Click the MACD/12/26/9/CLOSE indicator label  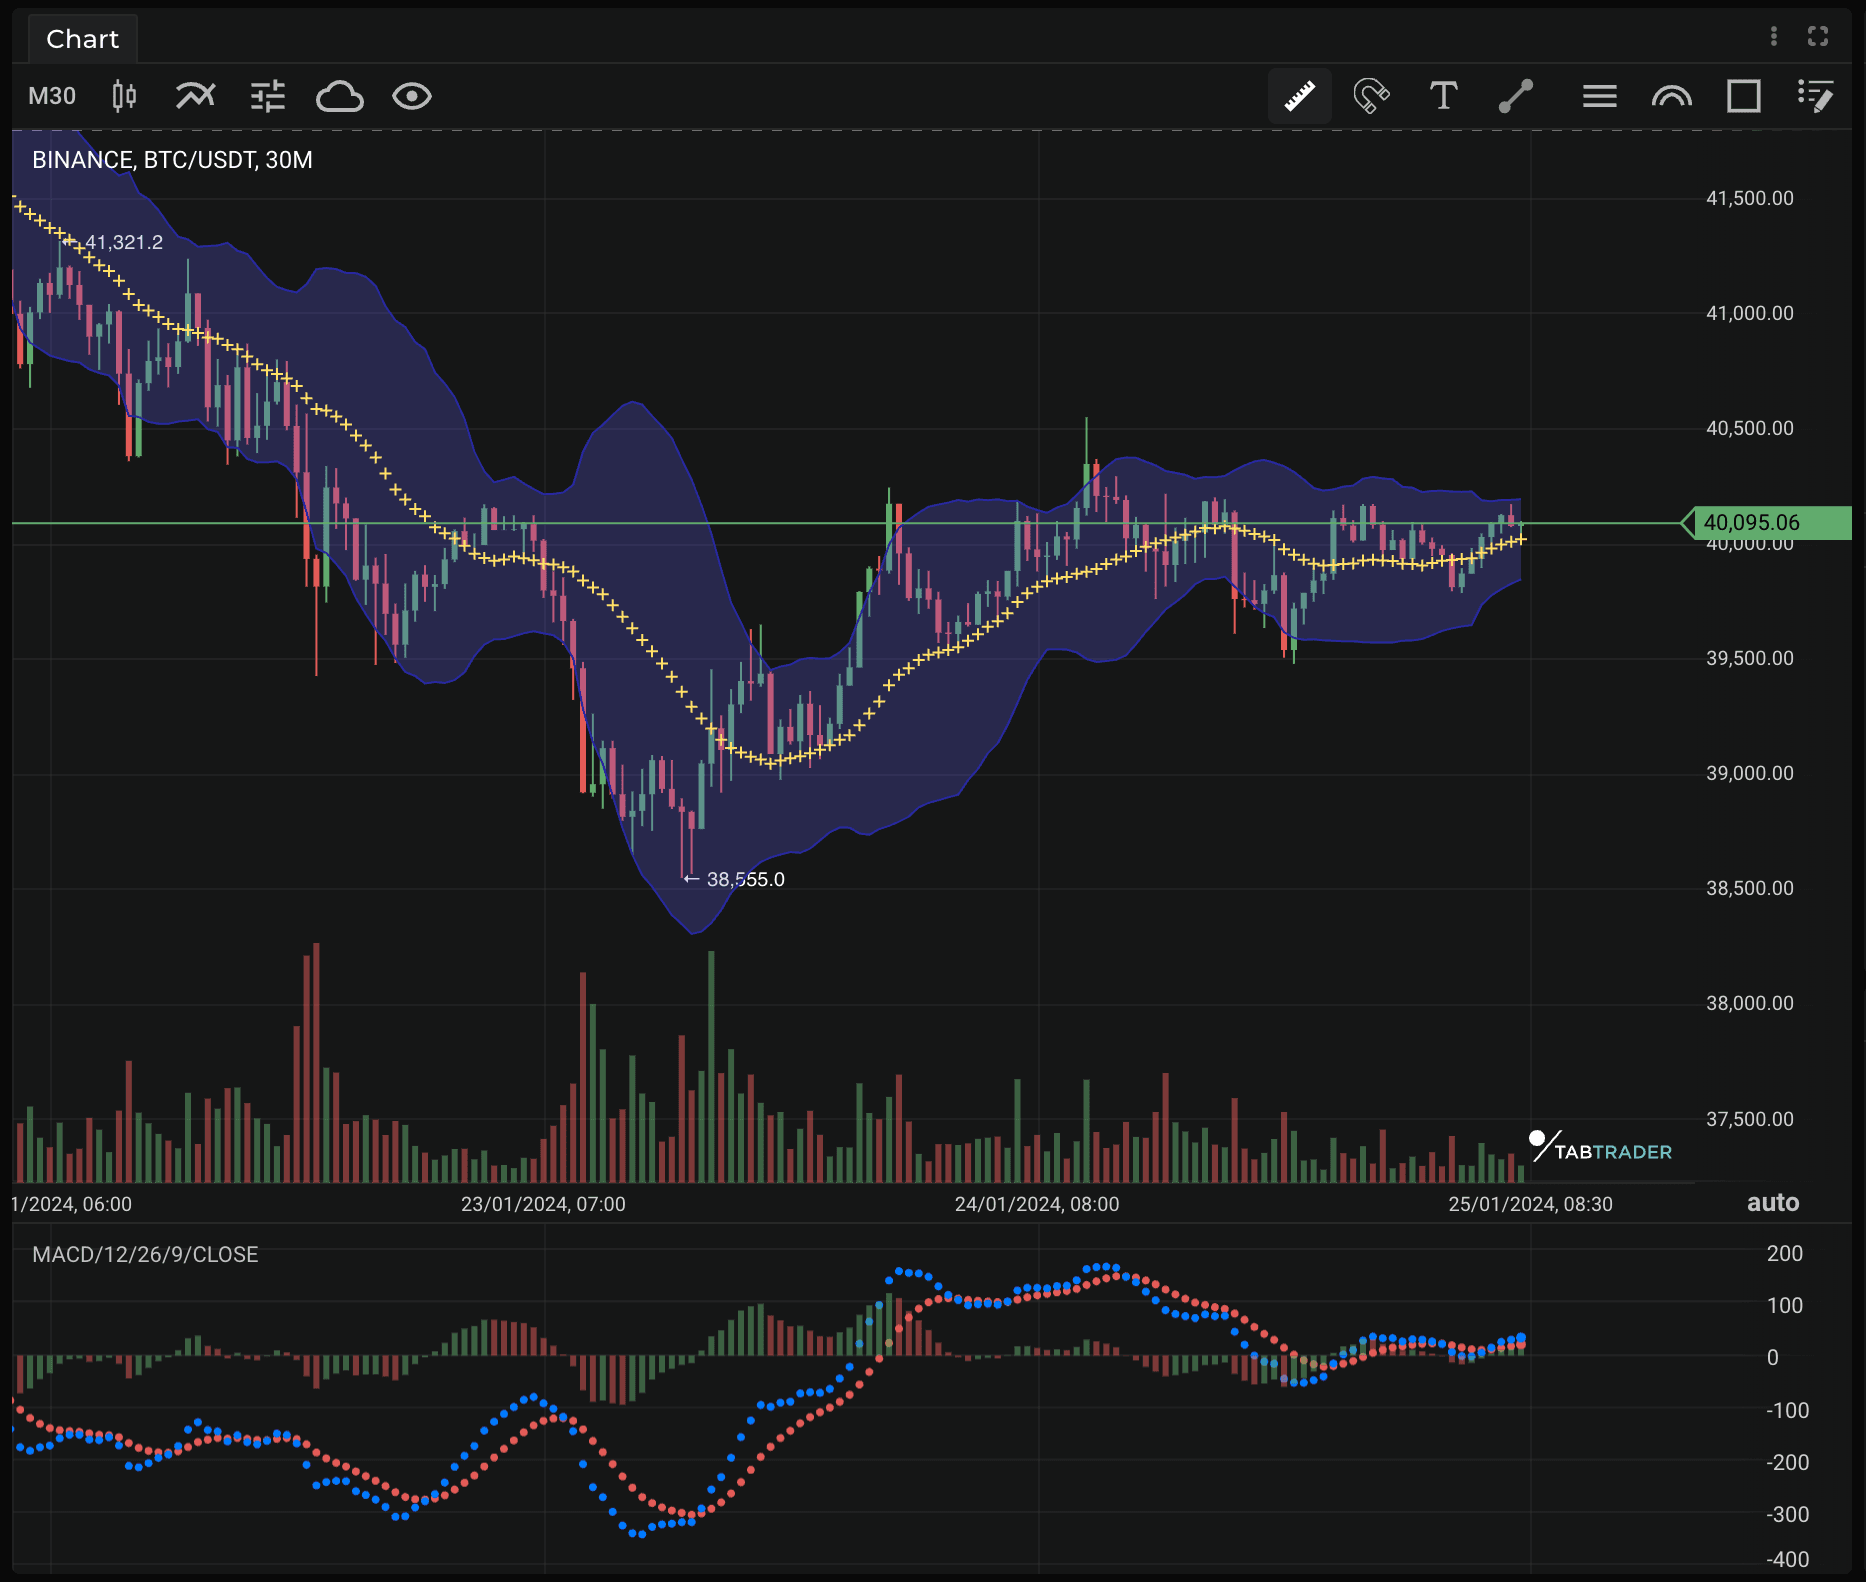(145, 1254)
